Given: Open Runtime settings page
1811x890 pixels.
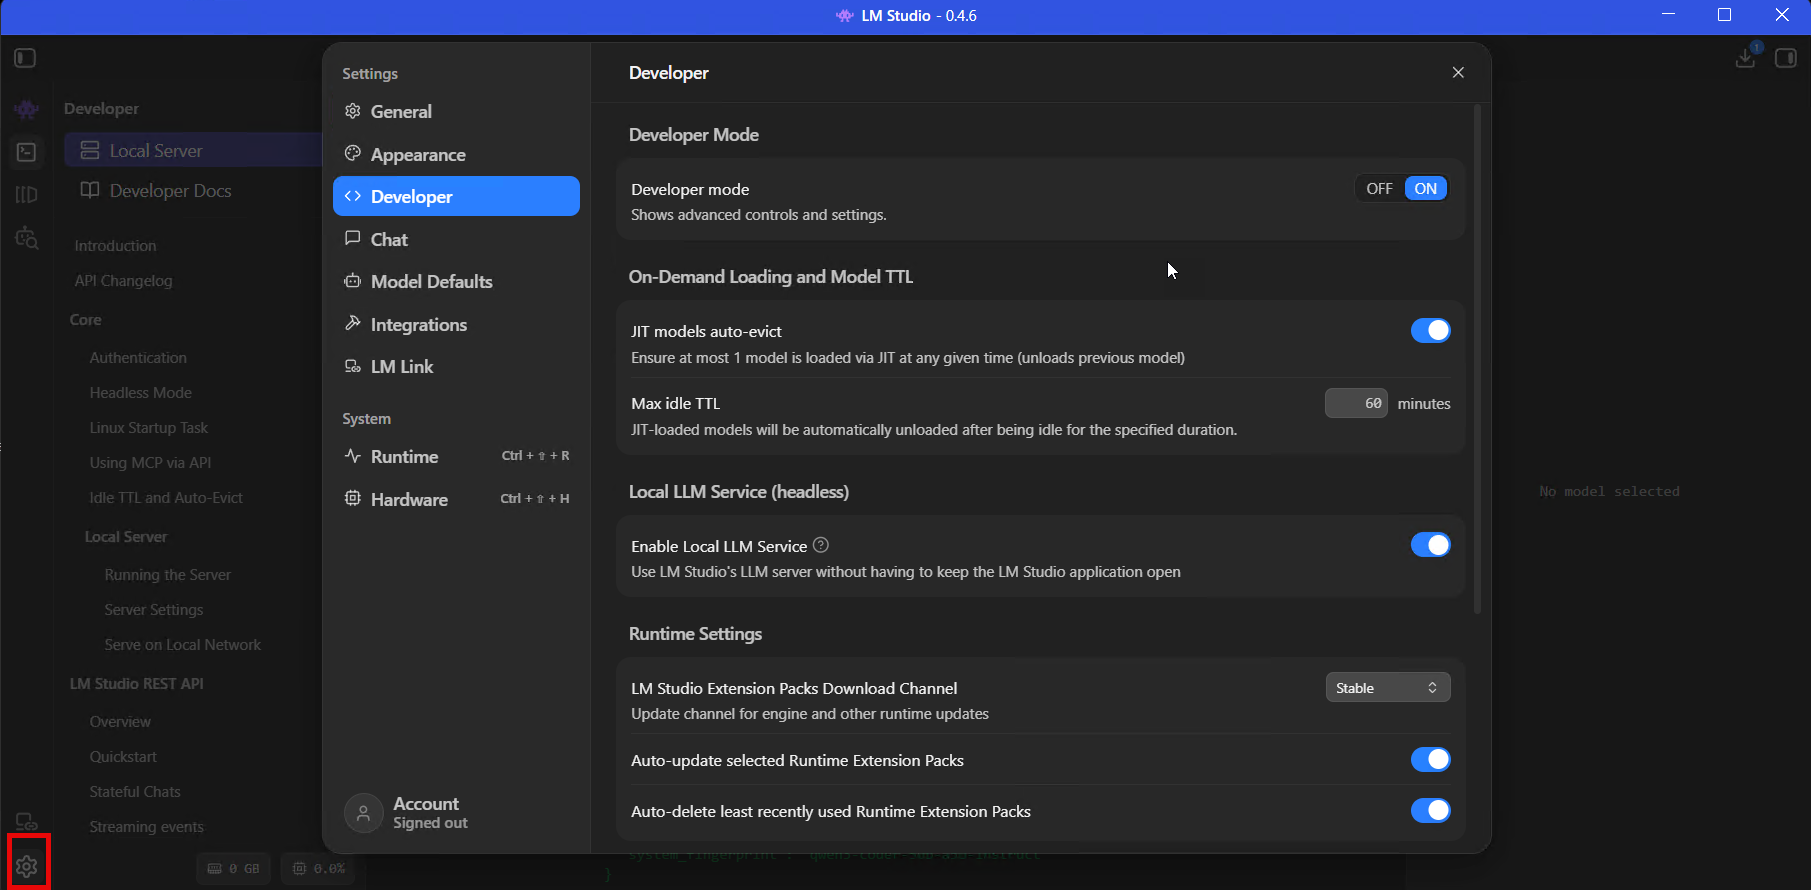Looking at the screenshot, I should point(456,456).
